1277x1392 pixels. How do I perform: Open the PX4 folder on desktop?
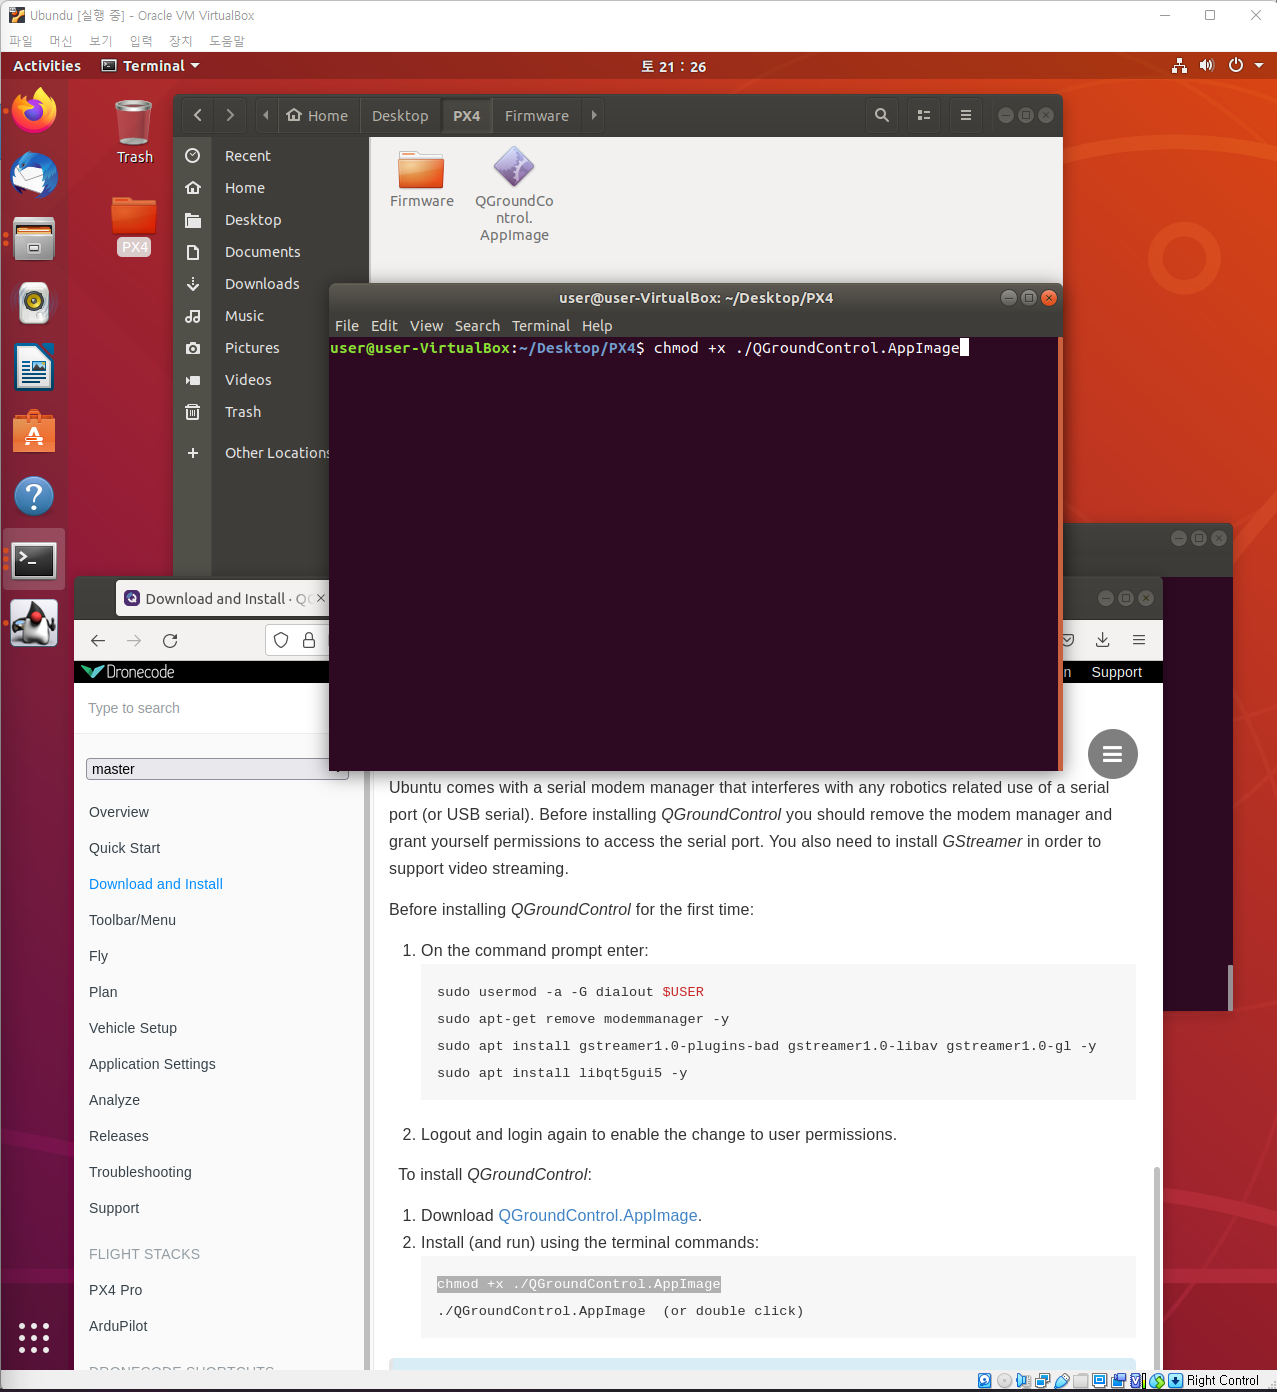coord(134,226)
